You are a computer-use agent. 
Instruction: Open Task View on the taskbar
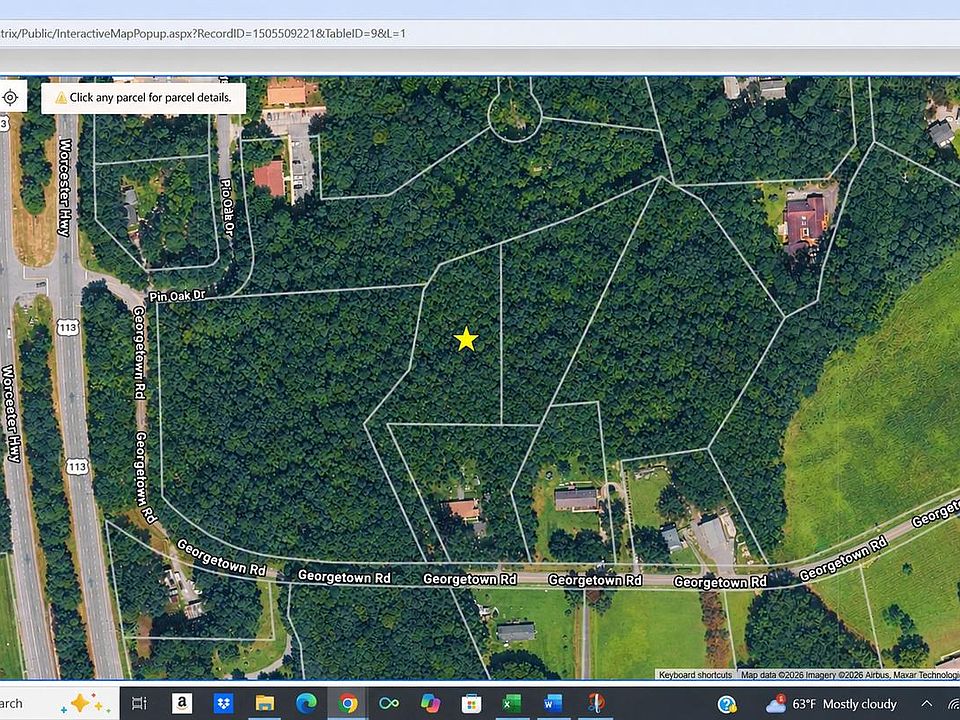click(140, 703)
